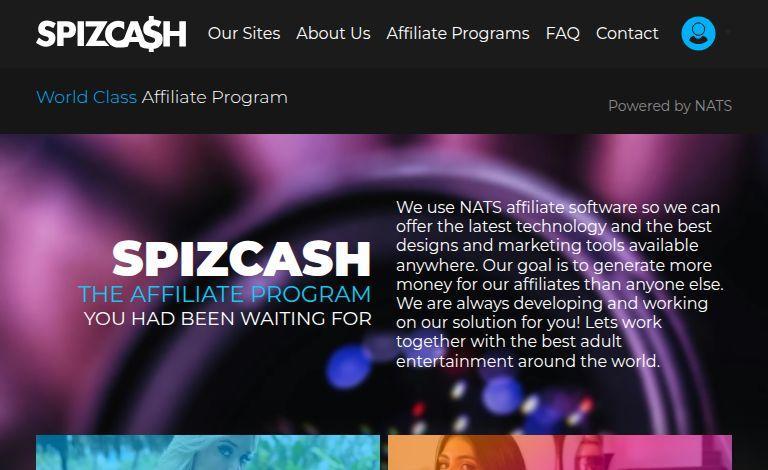
Task: Click the NATS affiliate software description paragraph
Action: tap(559, 284)
